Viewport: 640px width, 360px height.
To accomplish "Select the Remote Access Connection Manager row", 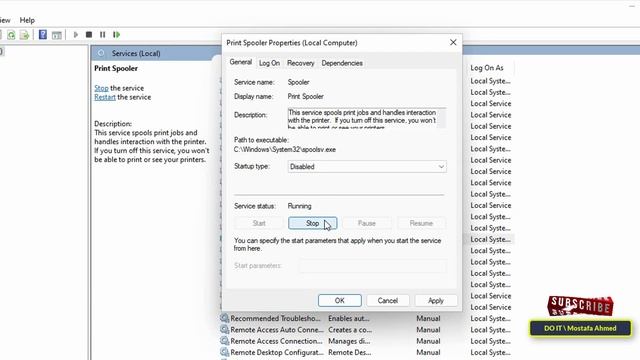I will click(x=366, y=341).
